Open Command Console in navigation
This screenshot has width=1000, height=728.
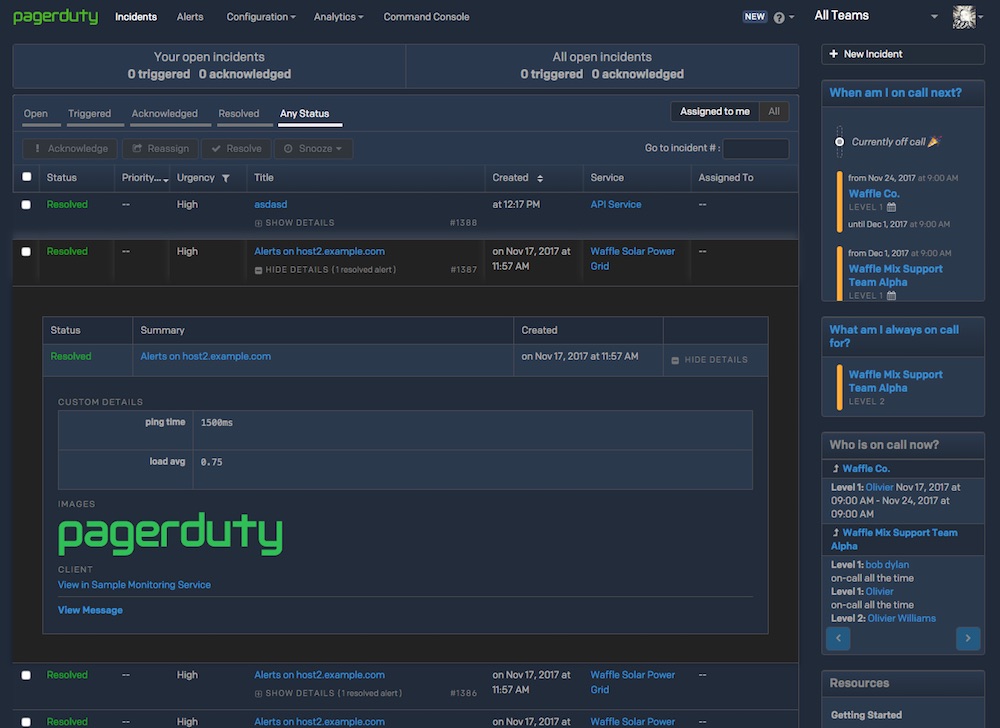coord(426,17)
